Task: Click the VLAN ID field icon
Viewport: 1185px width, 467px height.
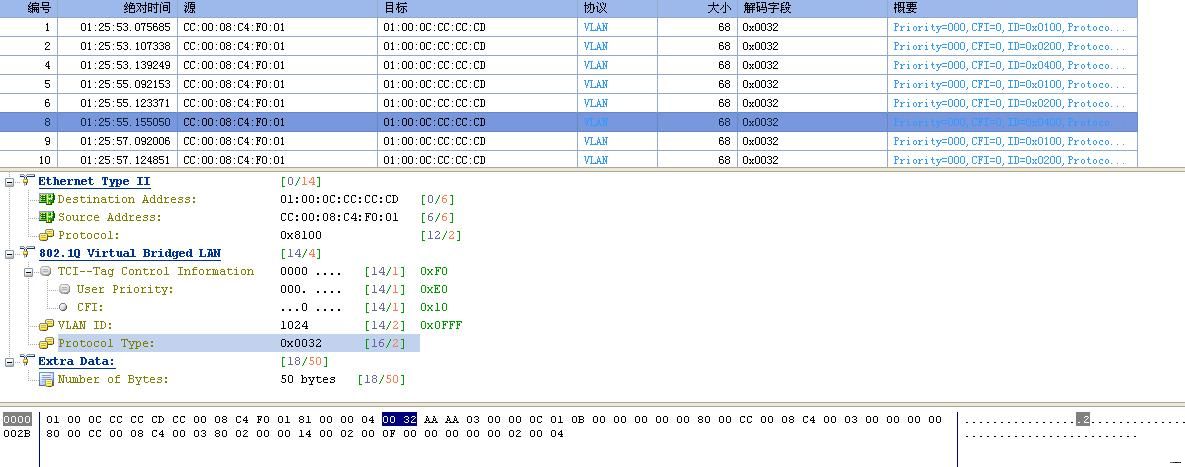Action: [46, 325]
